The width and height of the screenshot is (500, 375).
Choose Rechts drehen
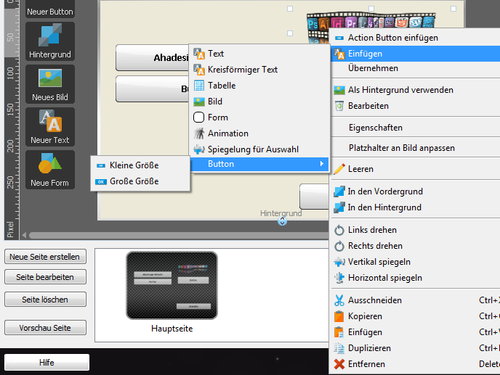click(x=415, y=246)
